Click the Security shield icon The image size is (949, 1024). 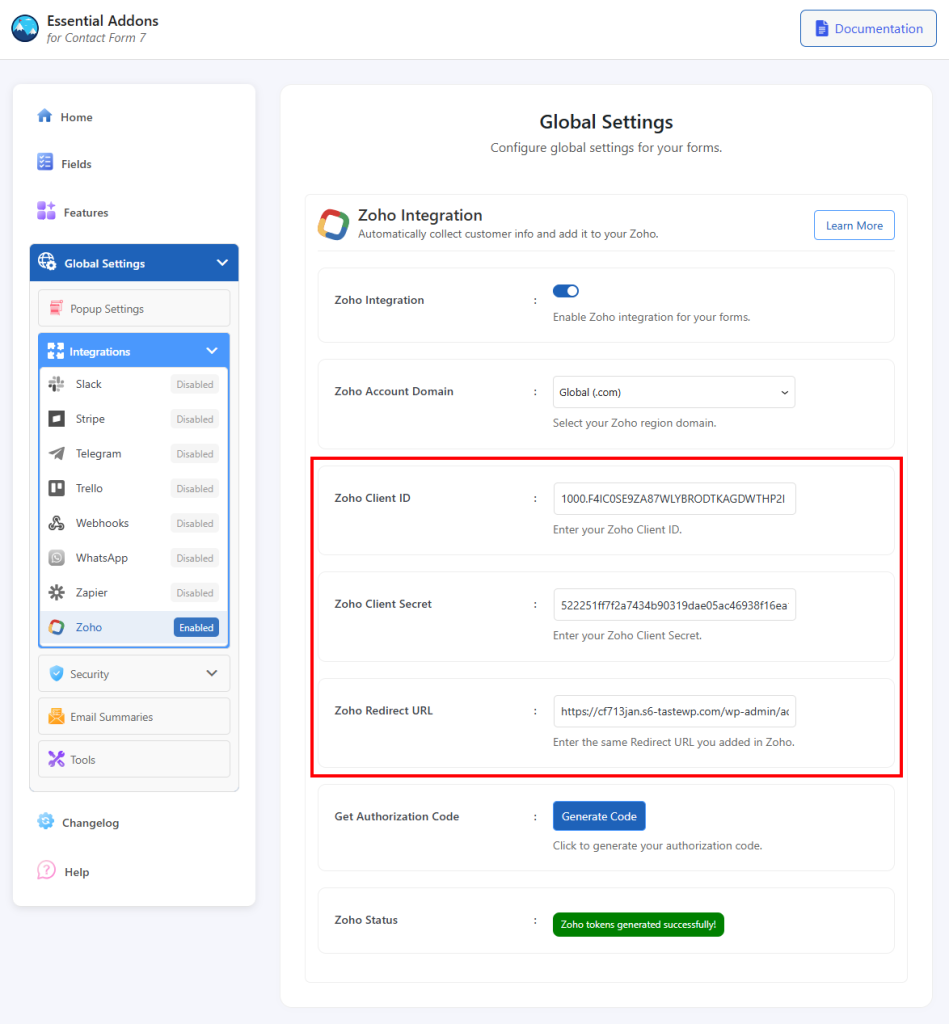pyautogui.click(x=57, y=673)
